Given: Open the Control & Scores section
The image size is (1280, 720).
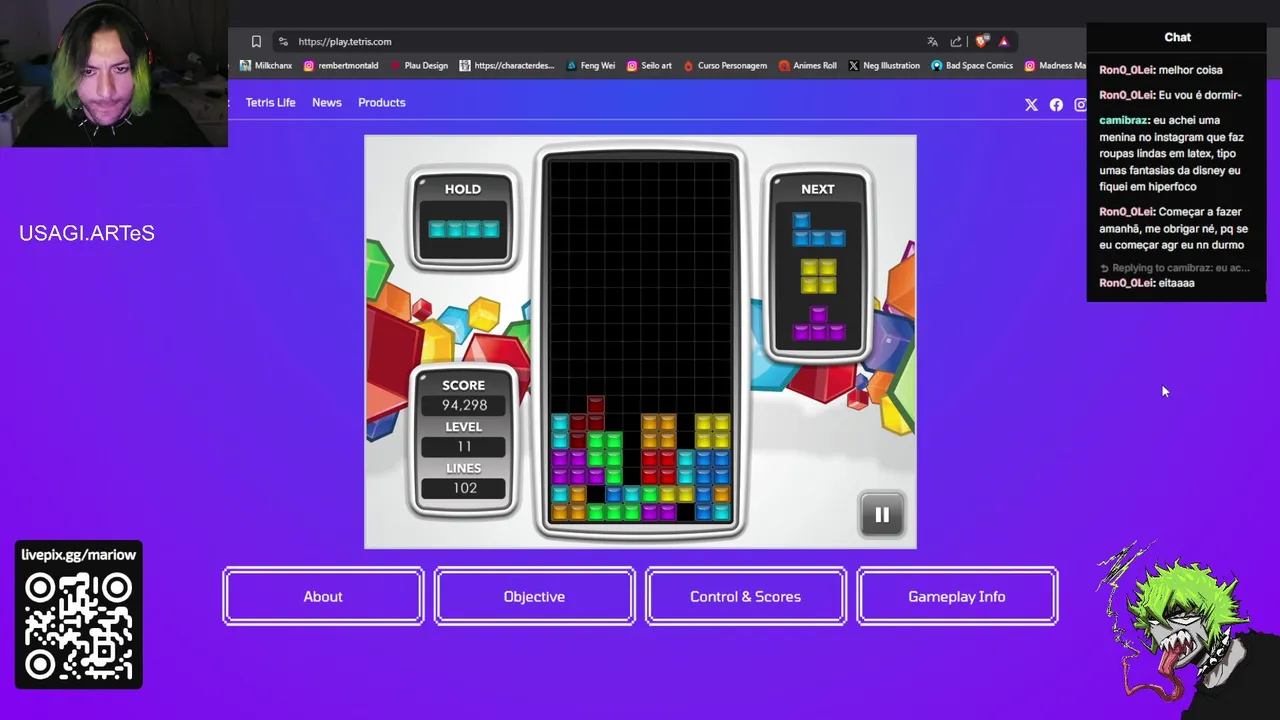Looking at the screenshot, I should pos(745,596).
